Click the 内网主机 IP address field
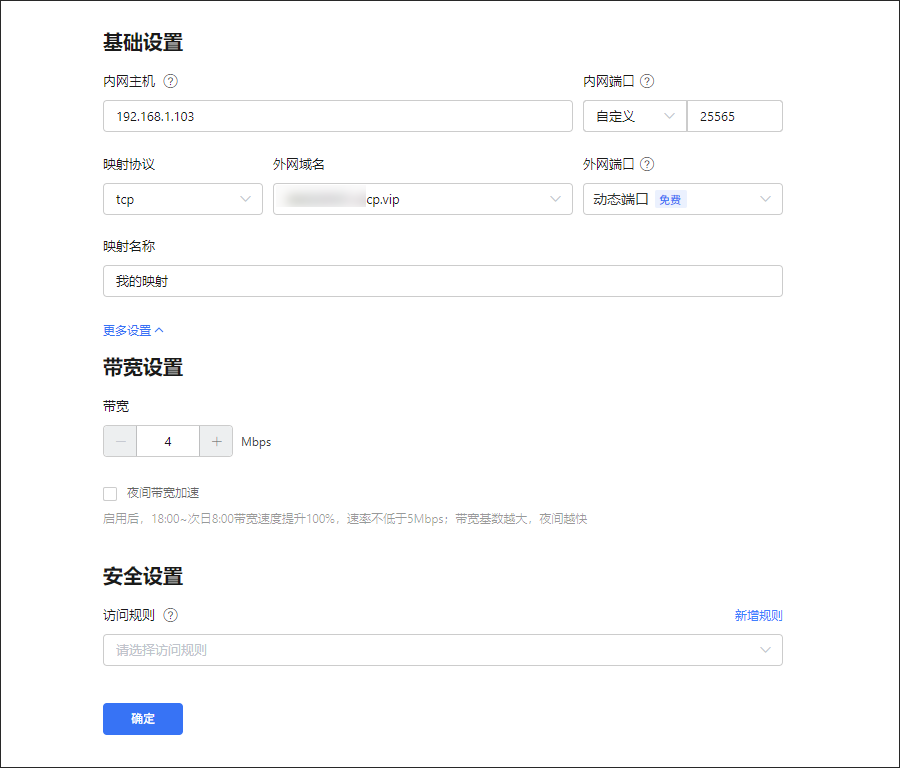The width and height of the screenshot is (900, 768). tap(337, 116)
